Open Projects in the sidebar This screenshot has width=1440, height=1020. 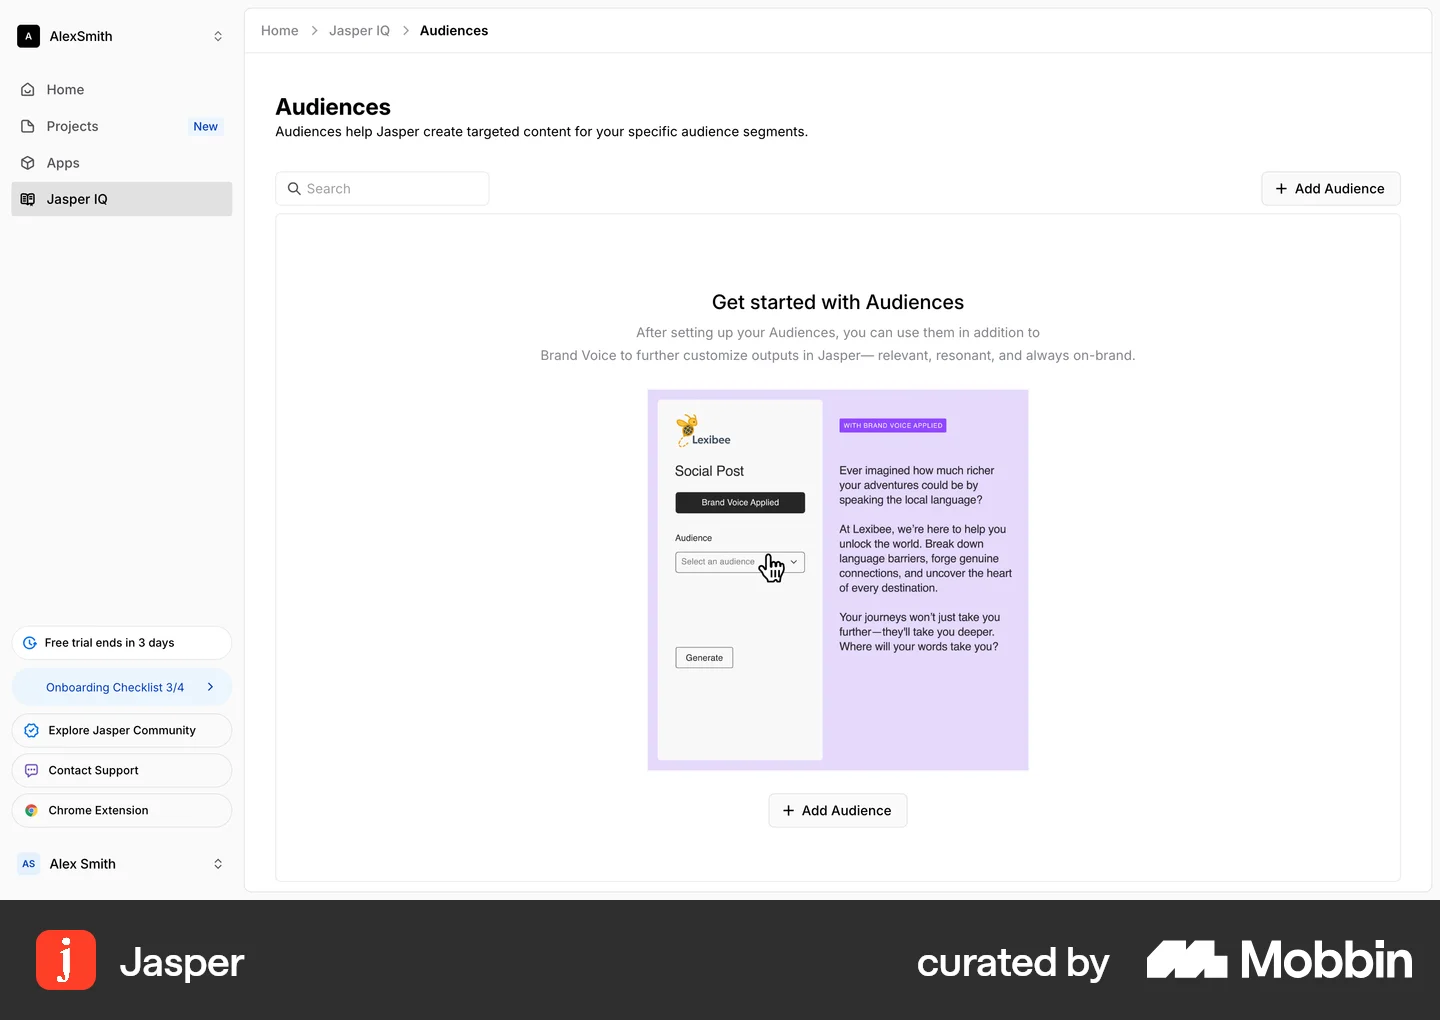point(121,126)
